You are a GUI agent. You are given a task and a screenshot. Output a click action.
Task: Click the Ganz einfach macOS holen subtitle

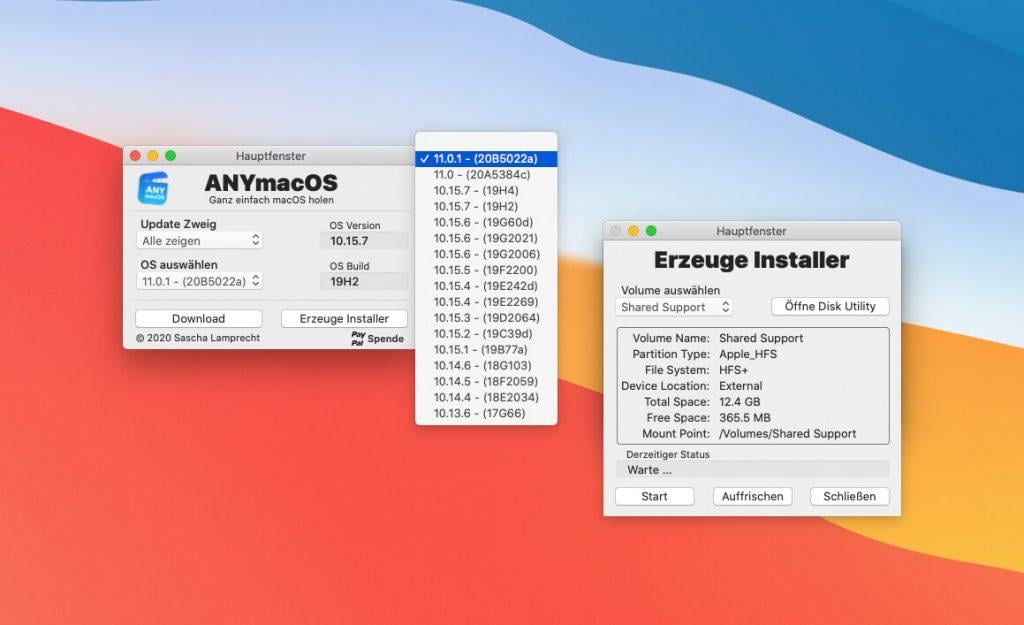271,200
